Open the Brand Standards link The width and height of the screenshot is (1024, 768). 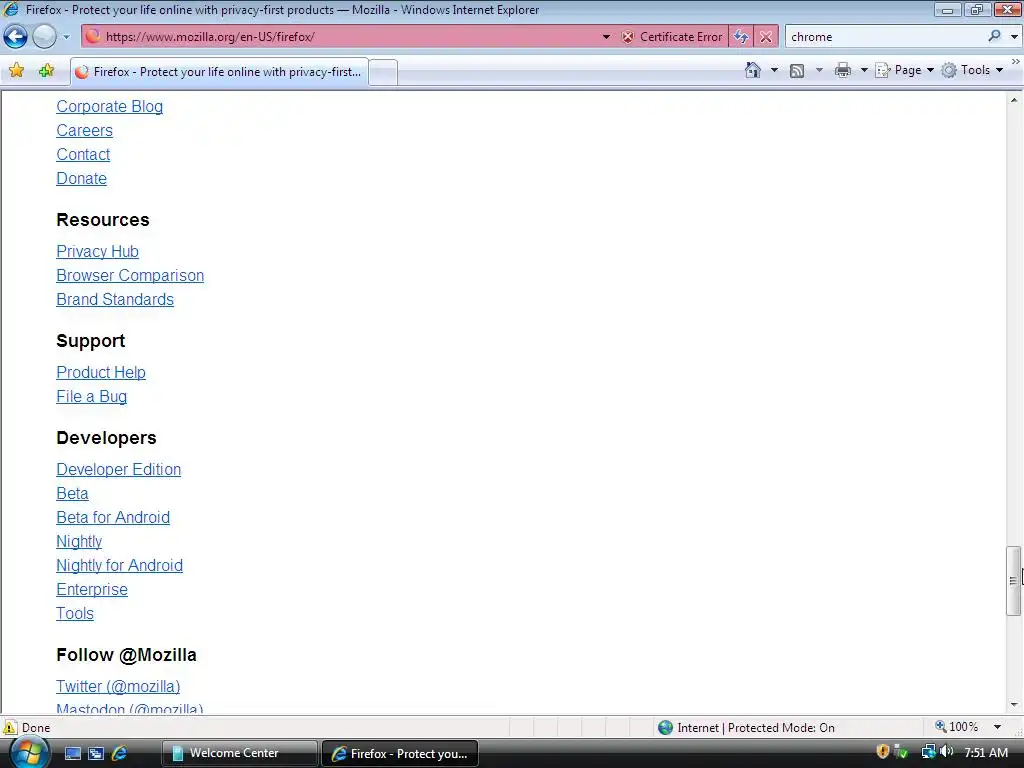click(115, 300)
